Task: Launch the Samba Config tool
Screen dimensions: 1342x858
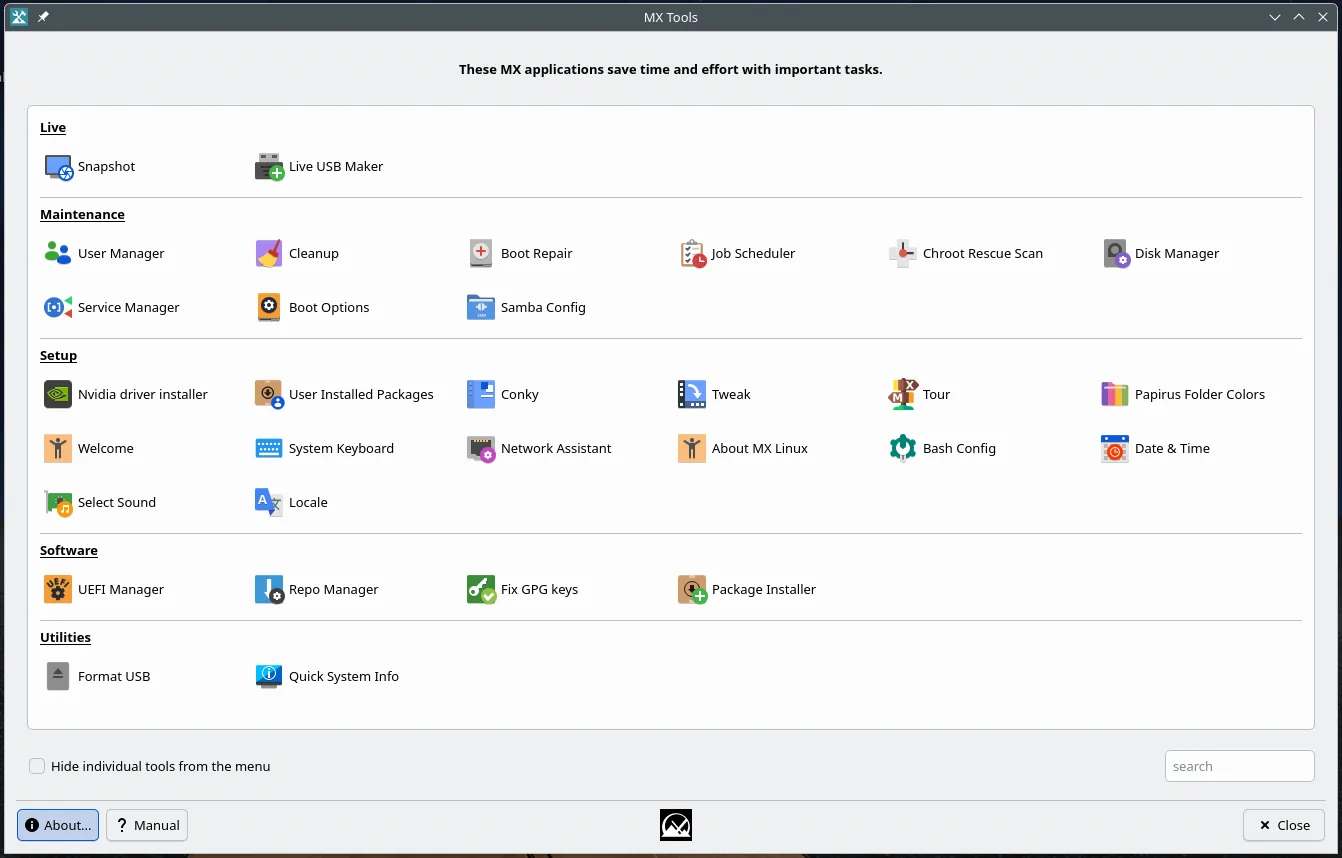Action: pos(526,307)
